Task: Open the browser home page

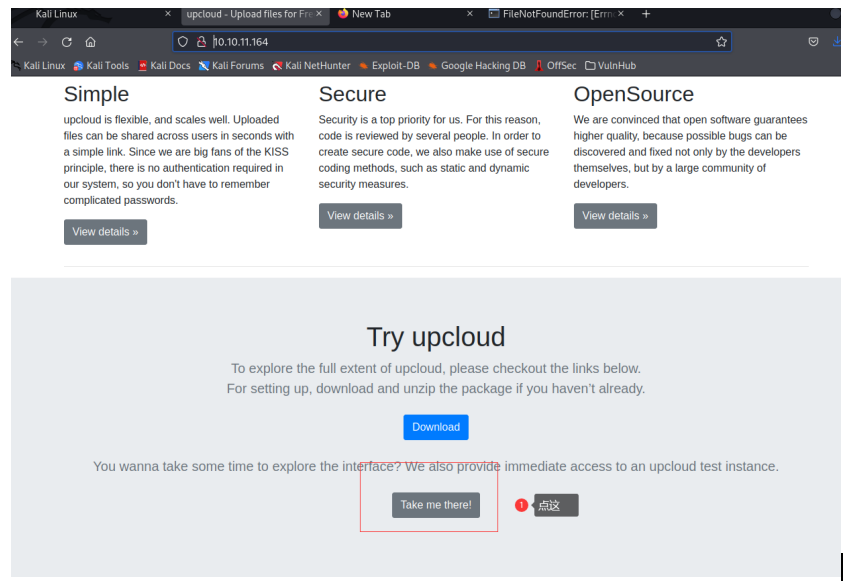Action: (89, 42)
